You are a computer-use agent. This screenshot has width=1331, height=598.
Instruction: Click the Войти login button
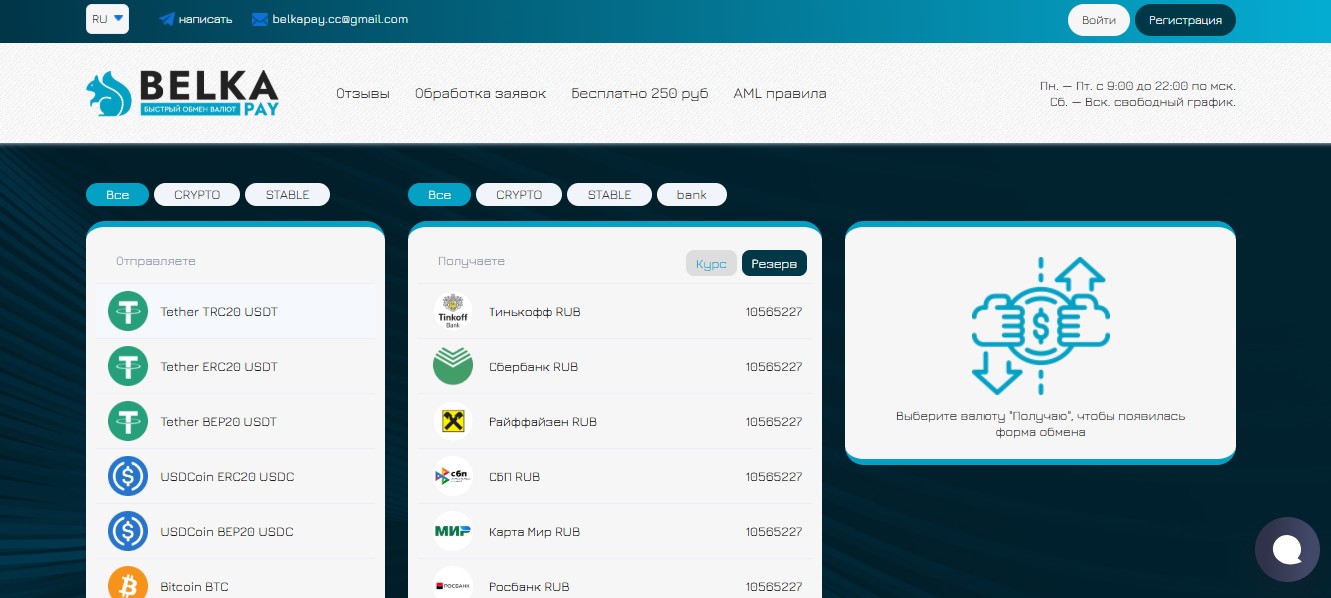(1099, 20)
